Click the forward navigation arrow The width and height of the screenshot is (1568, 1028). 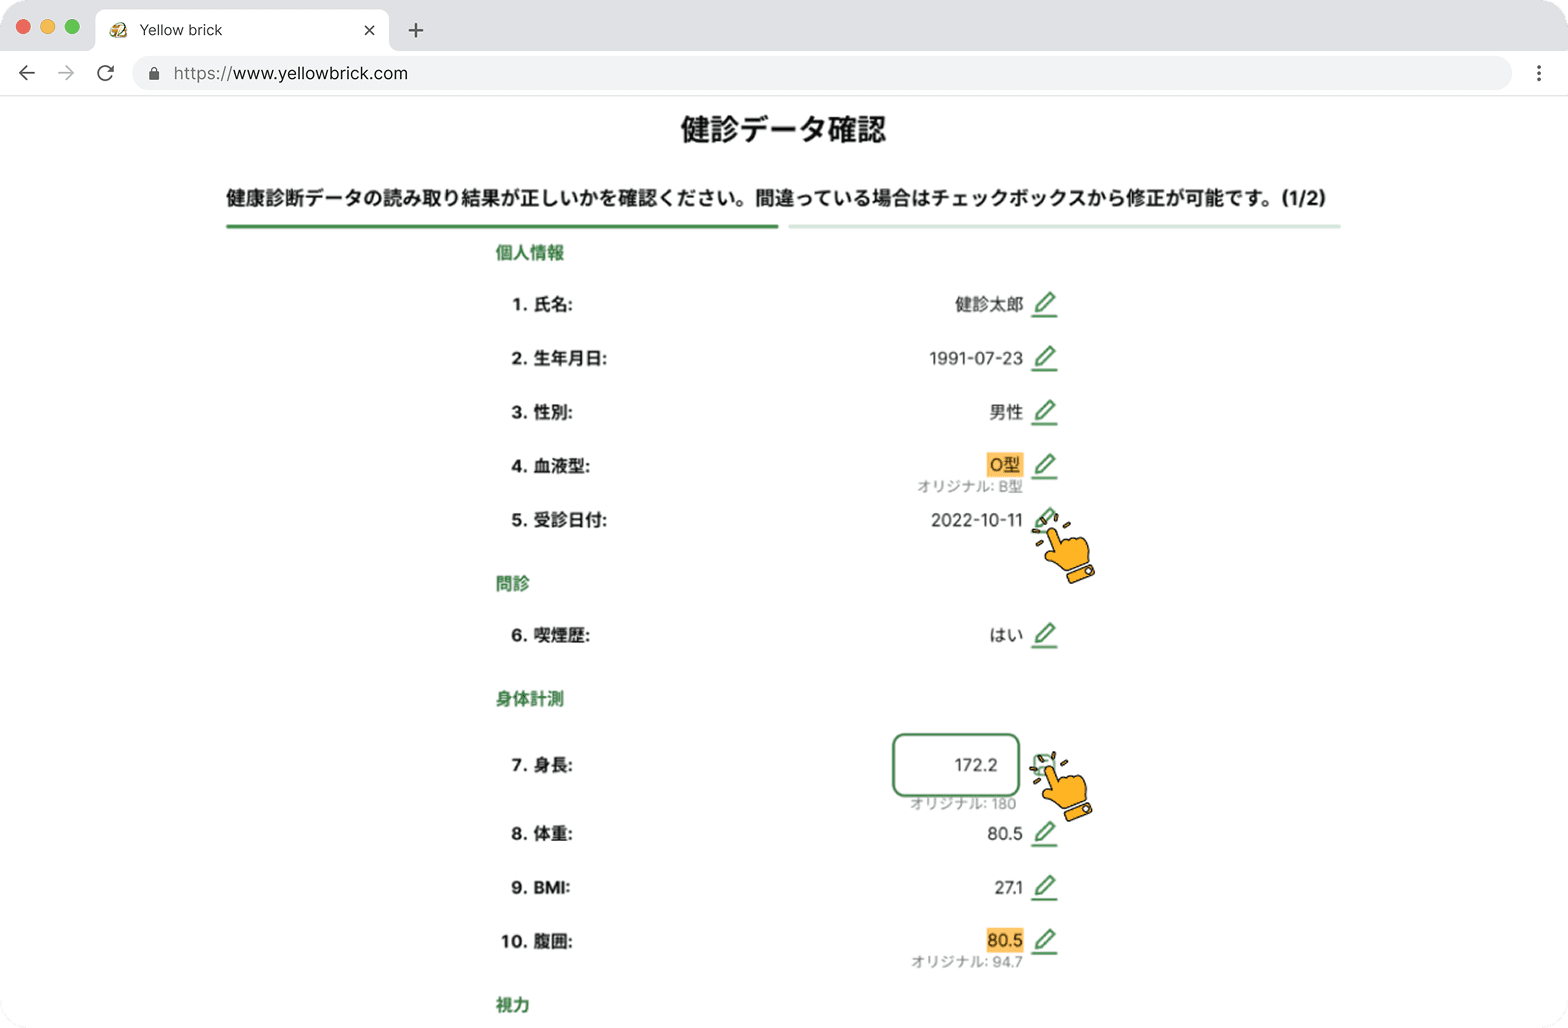click(66, 73)
